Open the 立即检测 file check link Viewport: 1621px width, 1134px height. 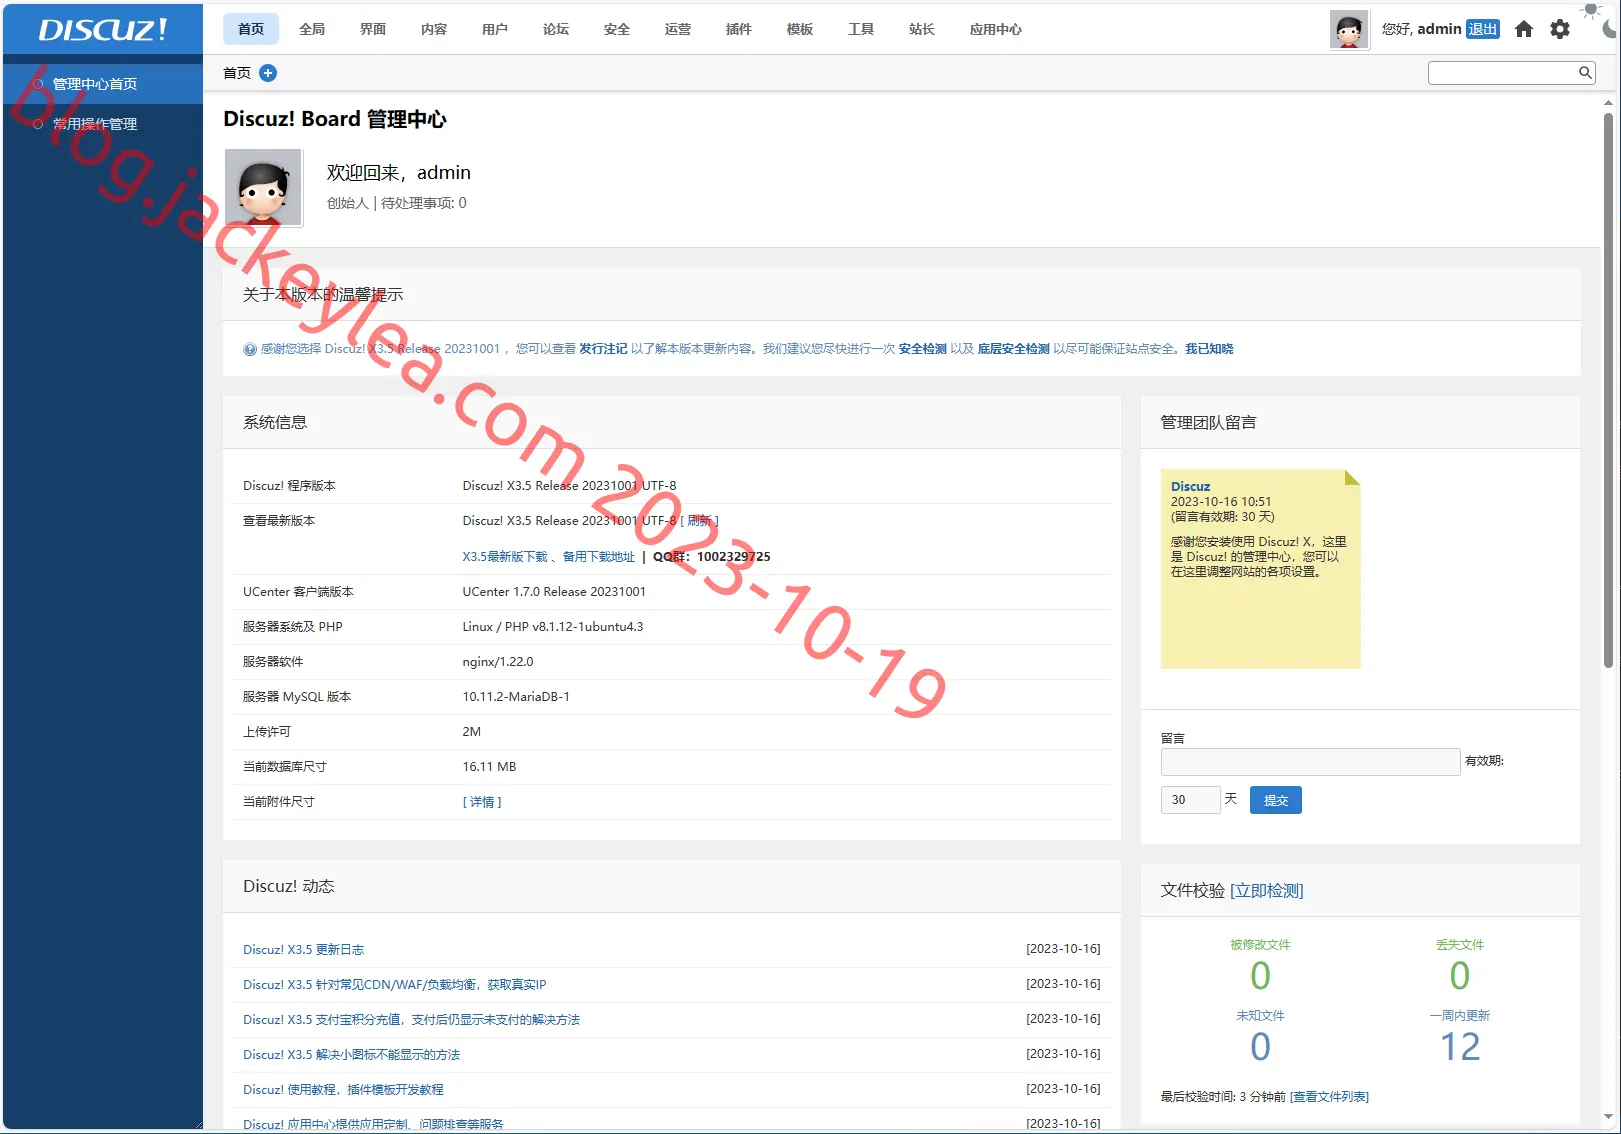coord(1267,891)
